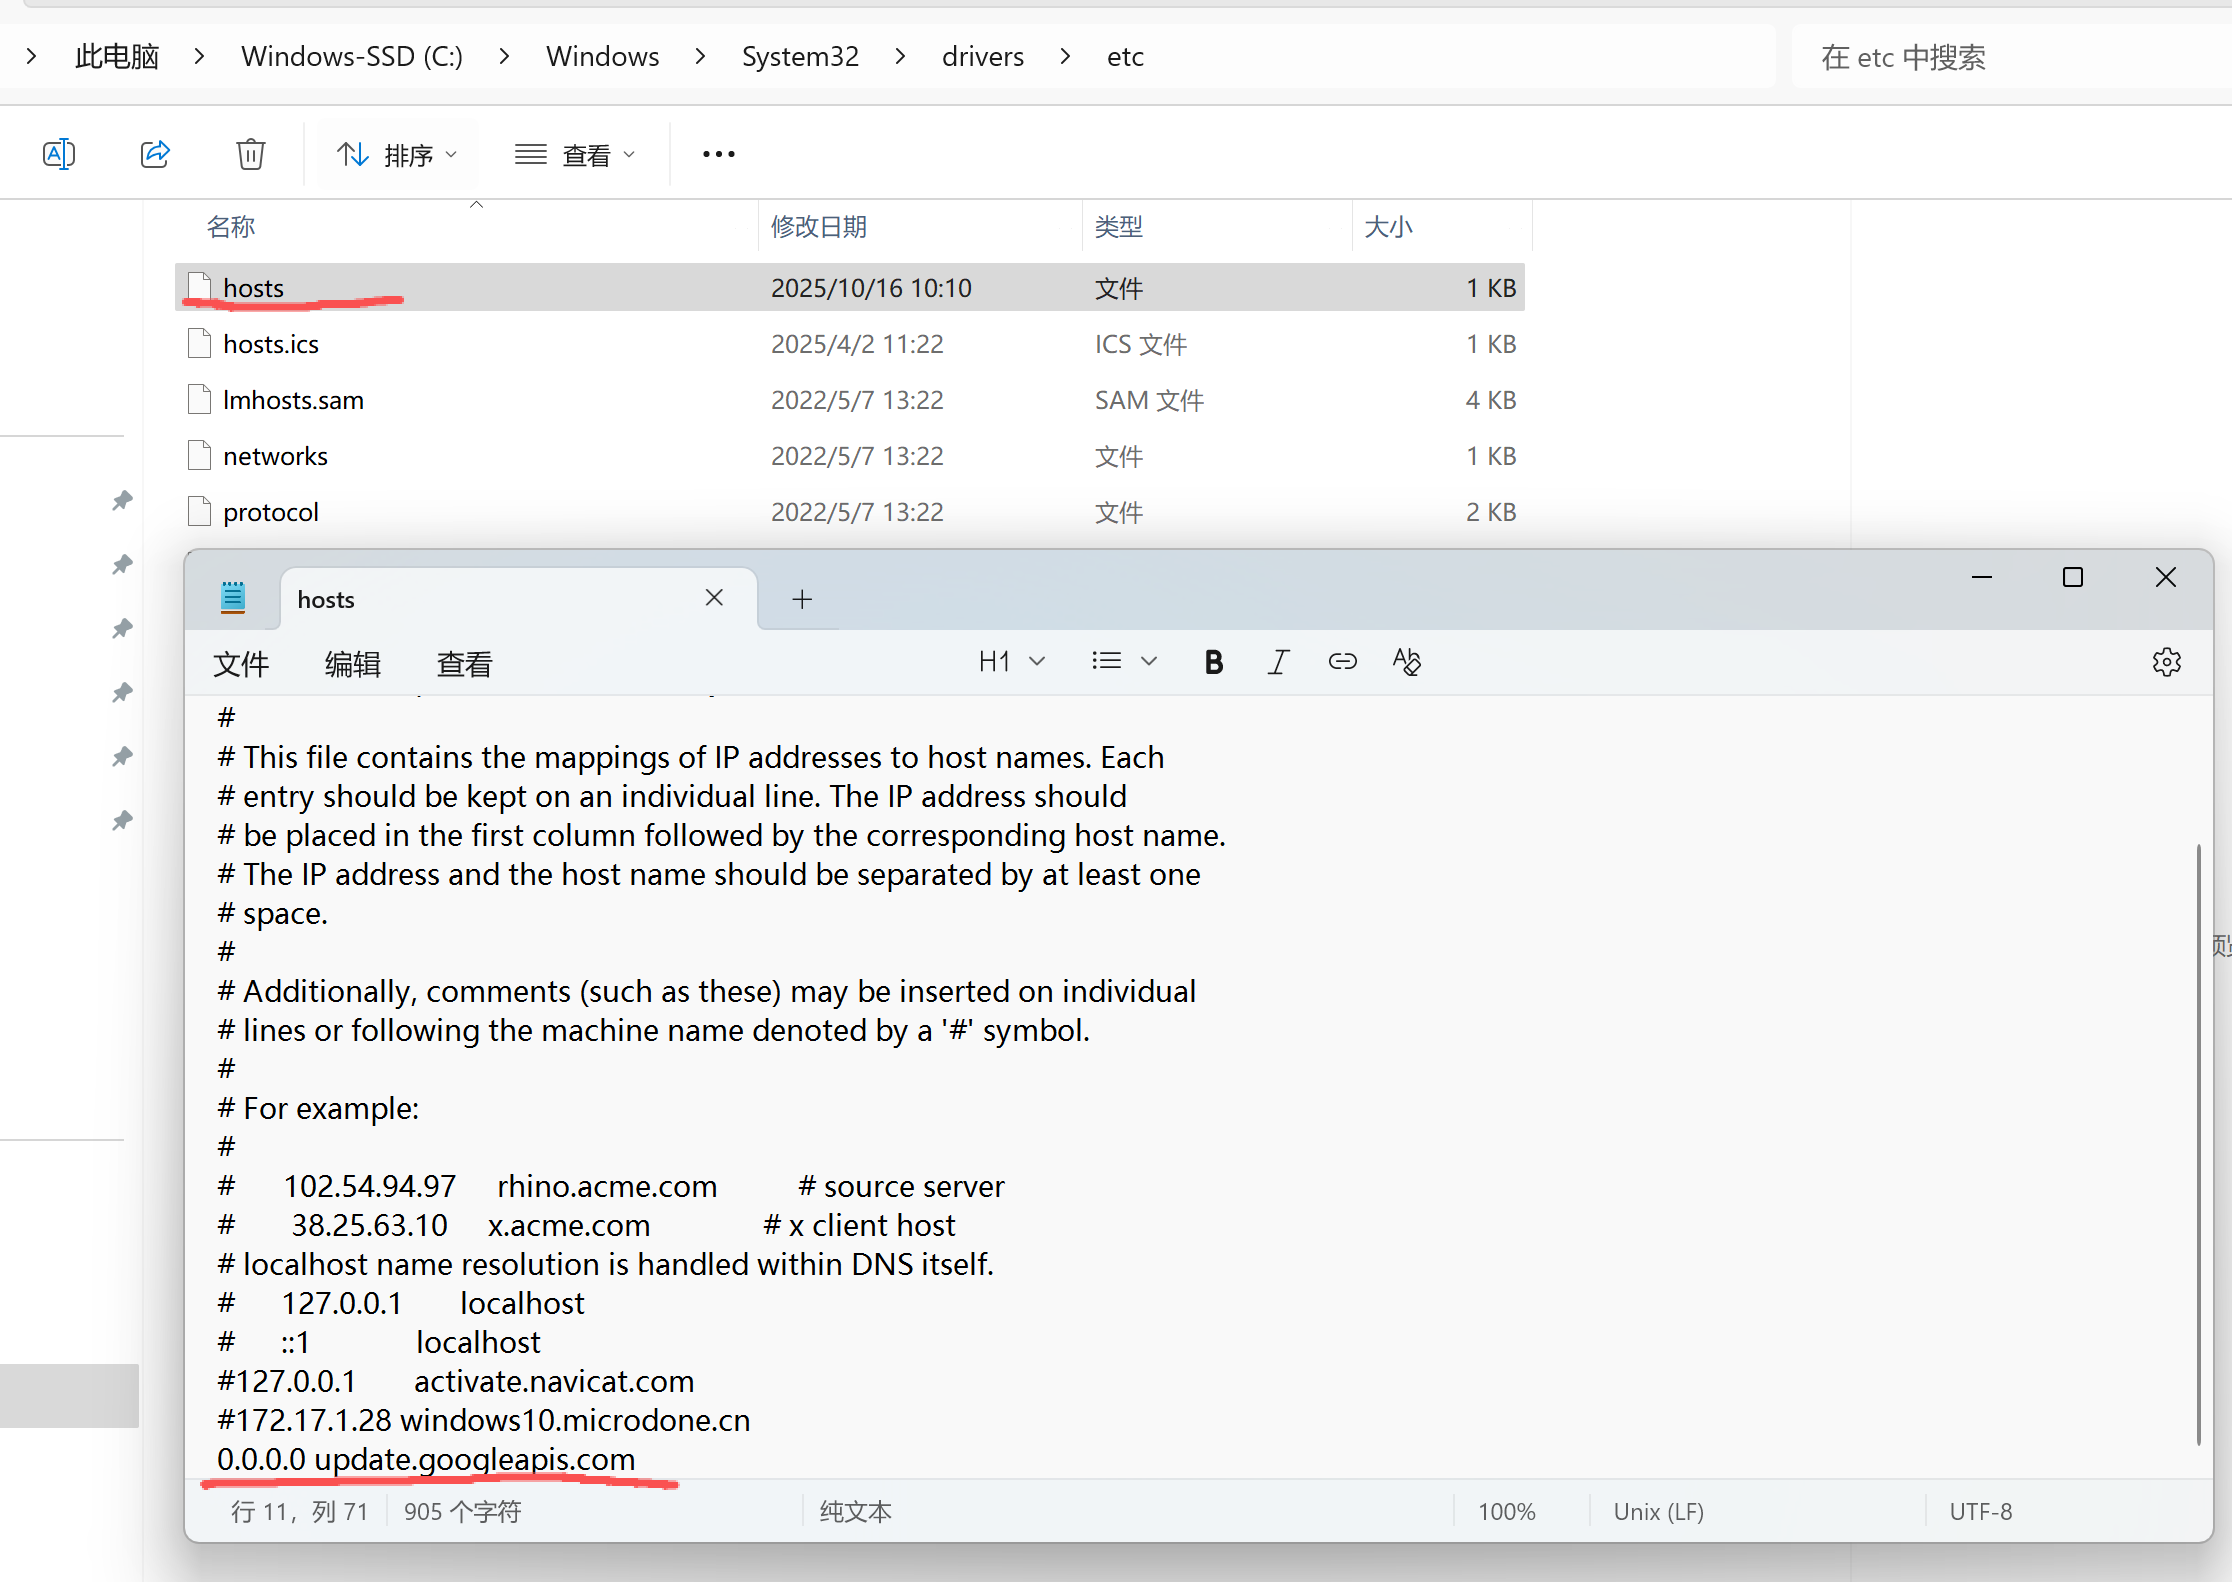Open the 编辑 menu in Notepad

coord(353,664)
